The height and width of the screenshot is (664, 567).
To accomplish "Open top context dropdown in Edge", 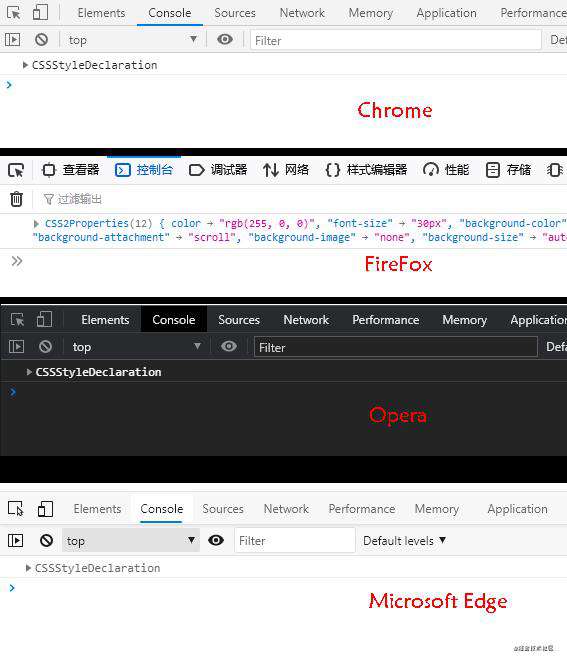I will click(x=131, y=540).
